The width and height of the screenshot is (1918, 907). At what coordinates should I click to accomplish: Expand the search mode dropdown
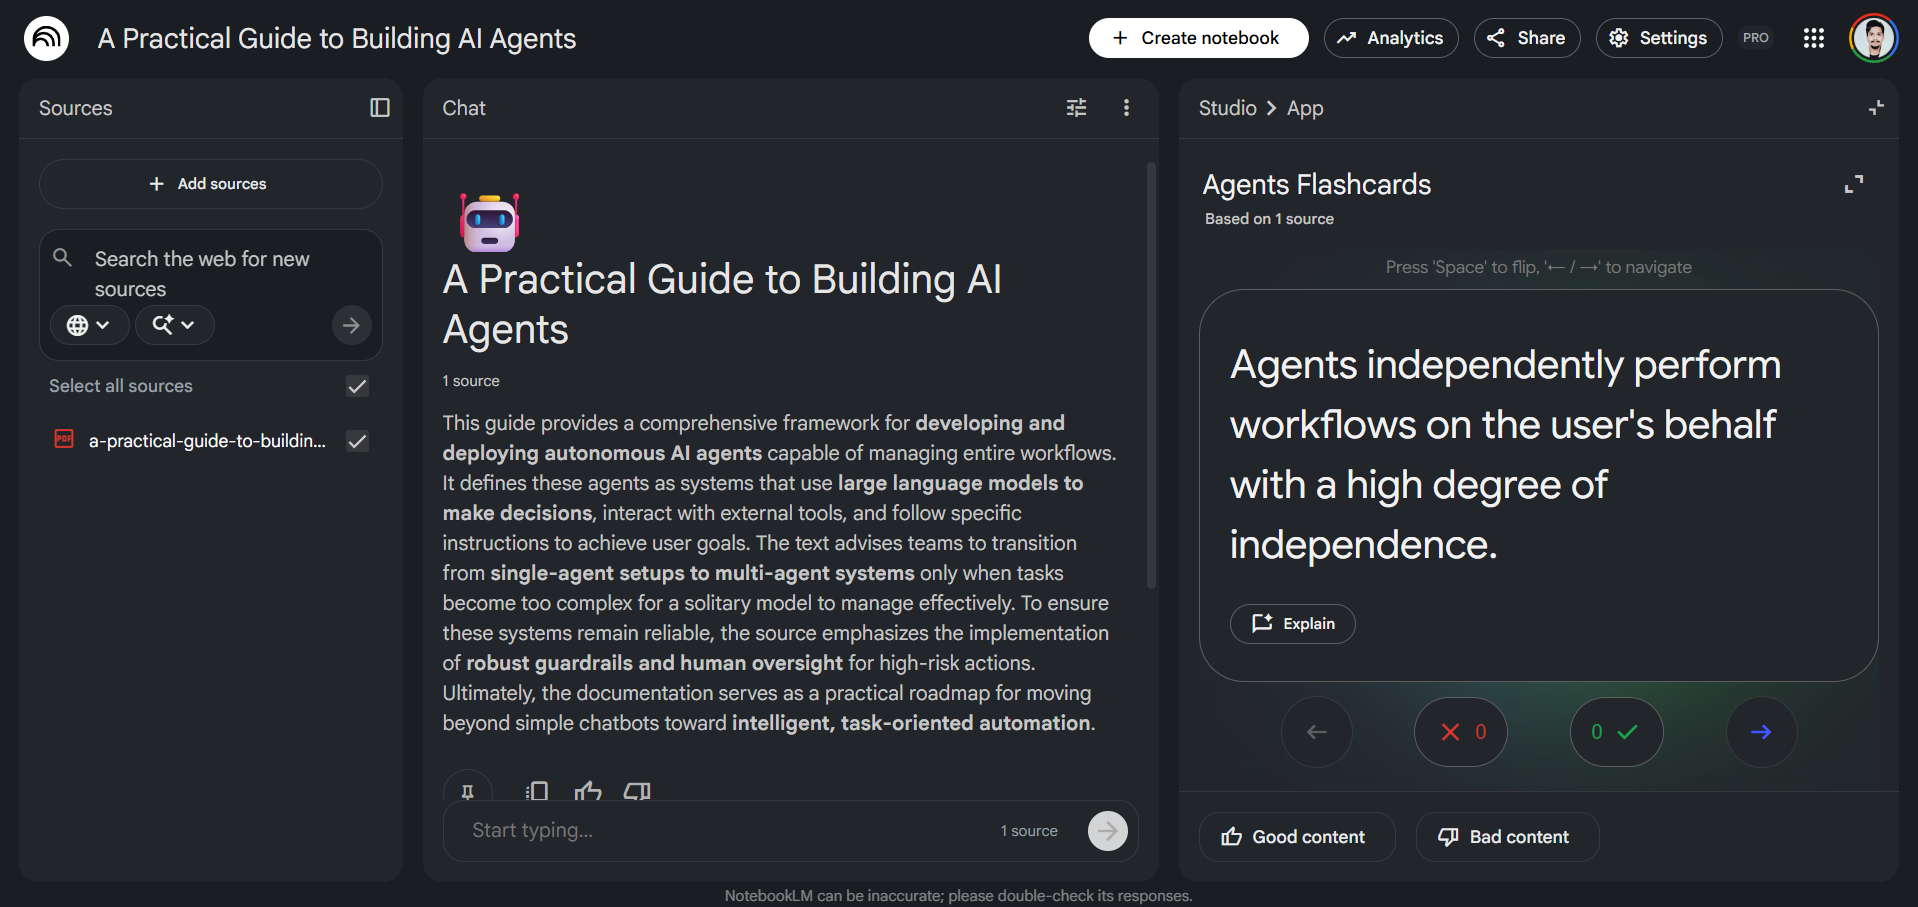(x=174, y=325)
